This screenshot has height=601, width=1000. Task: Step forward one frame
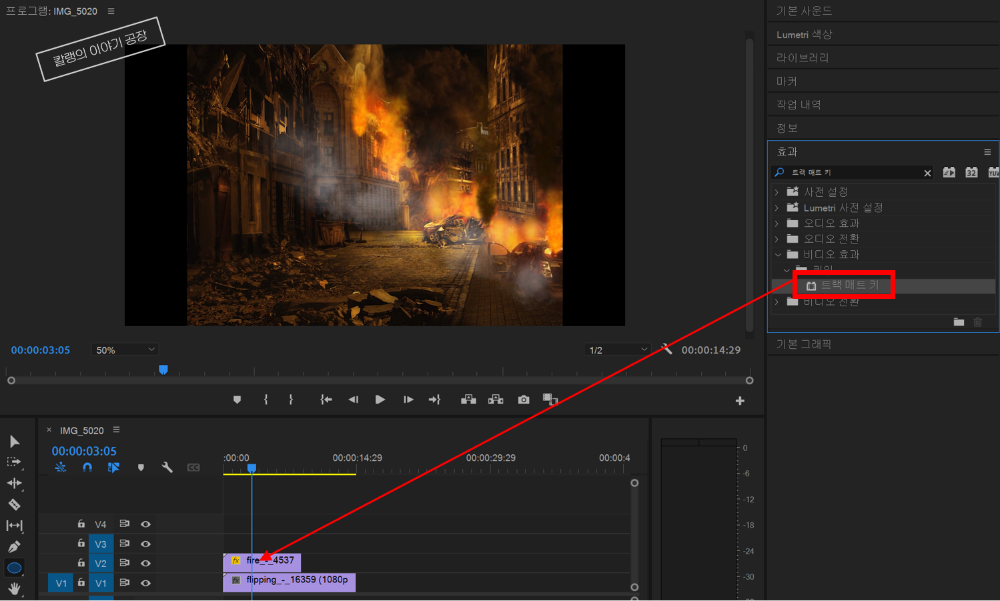[x=408, y=399]
